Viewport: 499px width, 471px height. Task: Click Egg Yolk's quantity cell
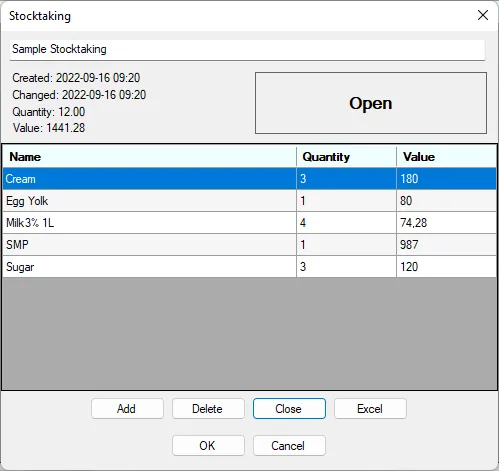346,201
